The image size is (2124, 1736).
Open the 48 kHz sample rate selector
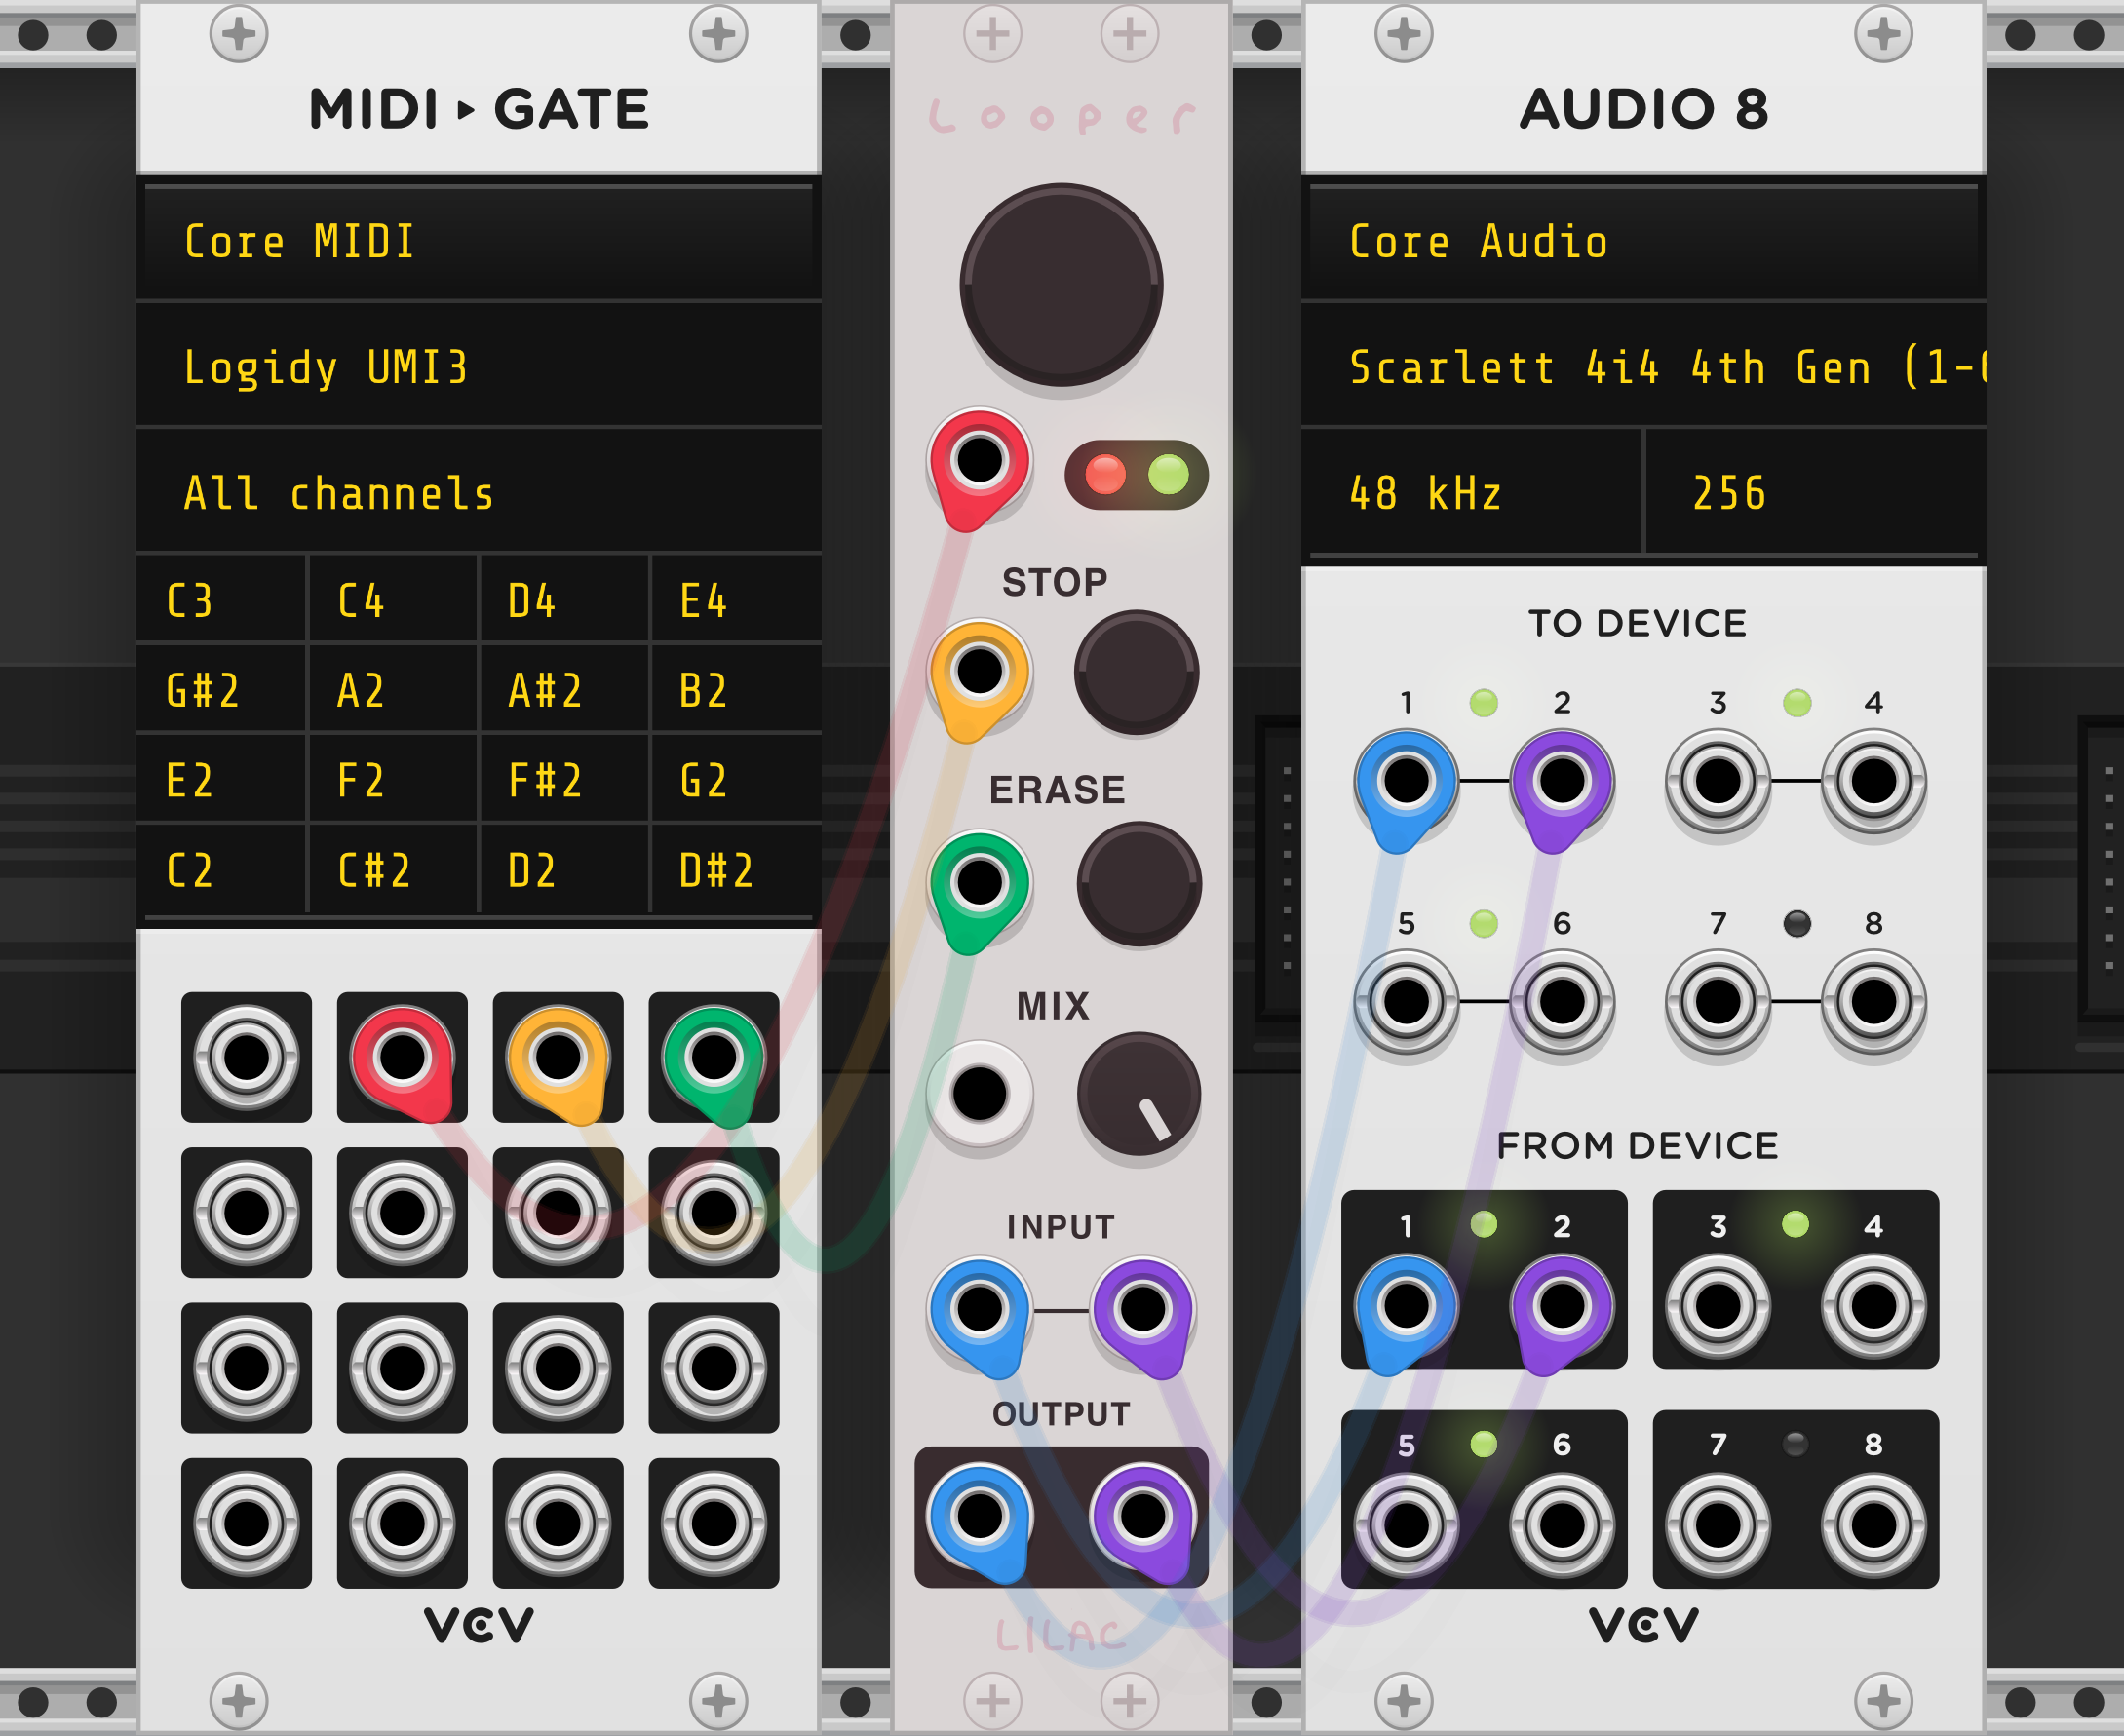[x=1472, y=493]
